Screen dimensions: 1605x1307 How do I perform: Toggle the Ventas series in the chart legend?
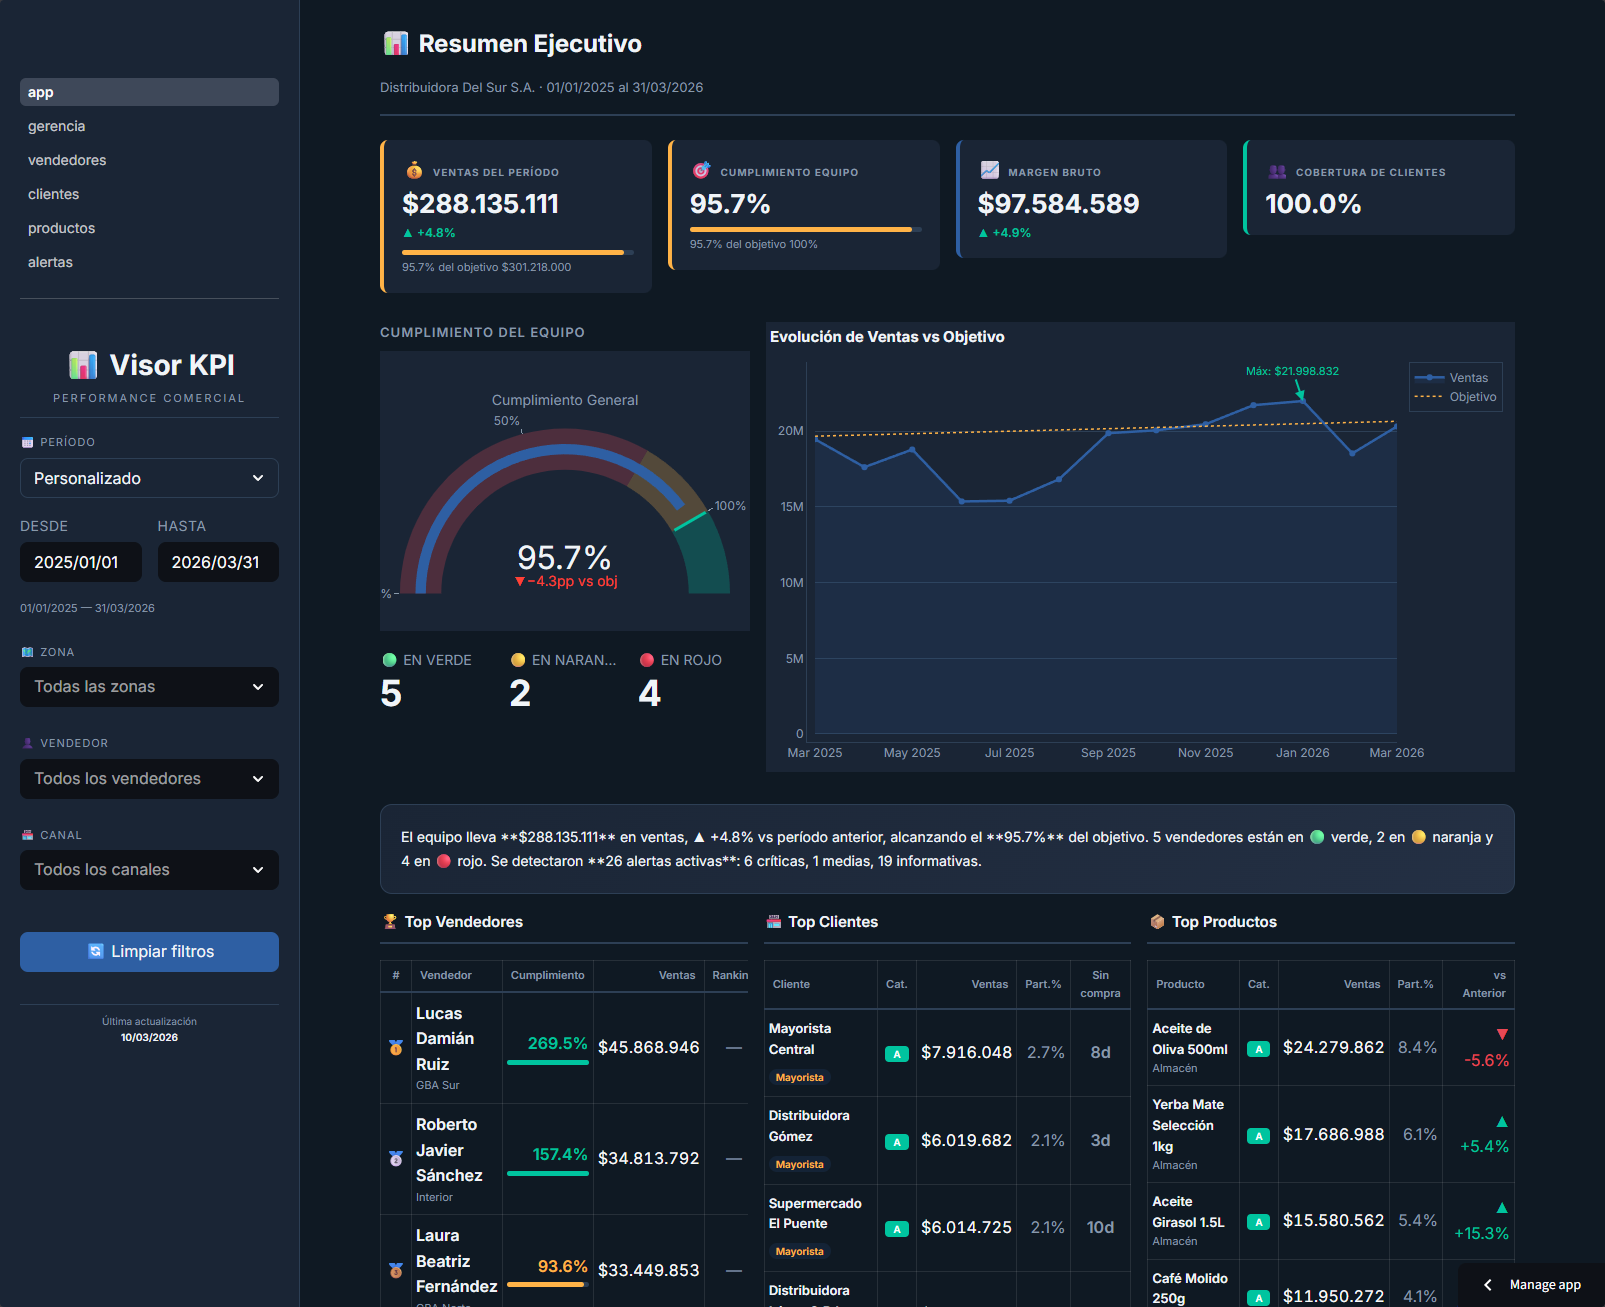[x=1456, y=378]
